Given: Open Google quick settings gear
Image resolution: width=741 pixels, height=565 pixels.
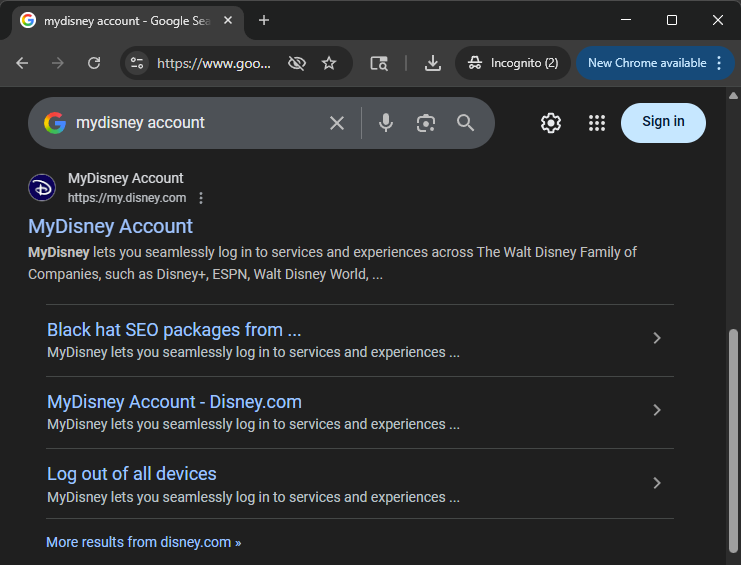Looking at the screenshot, I should (x=551, y=123).
